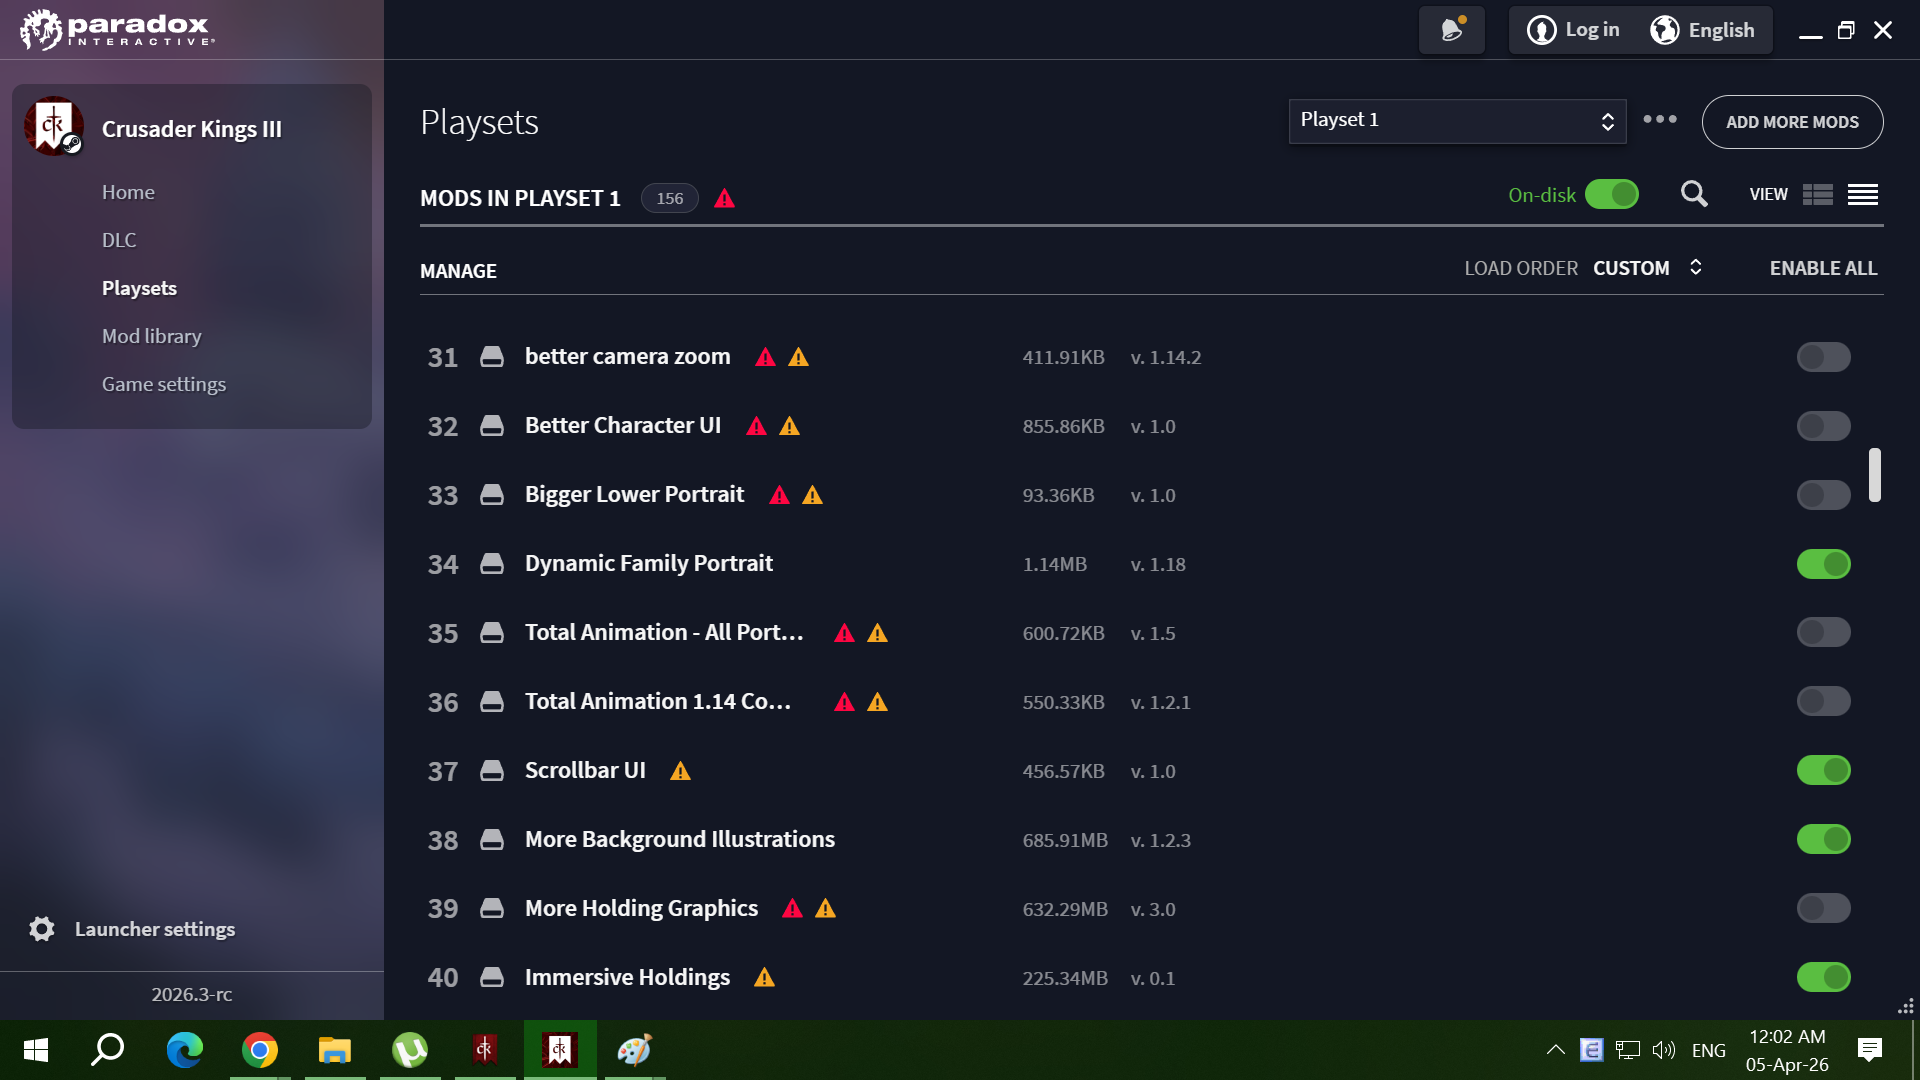Open the Windows action center notifications
Image resolution: width=1920 pixels, height=1080 pixels.
[1869, 1050]
